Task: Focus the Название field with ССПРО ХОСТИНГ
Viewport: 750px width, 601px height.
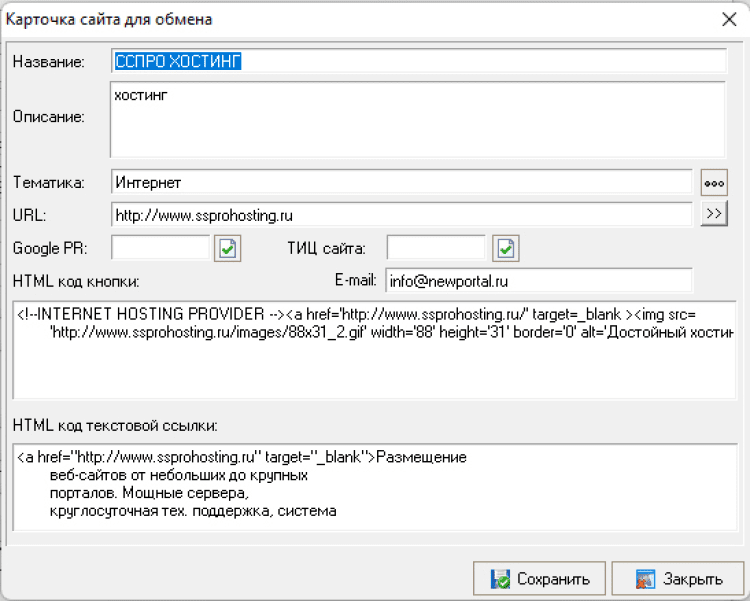Action: coord(419,61)
